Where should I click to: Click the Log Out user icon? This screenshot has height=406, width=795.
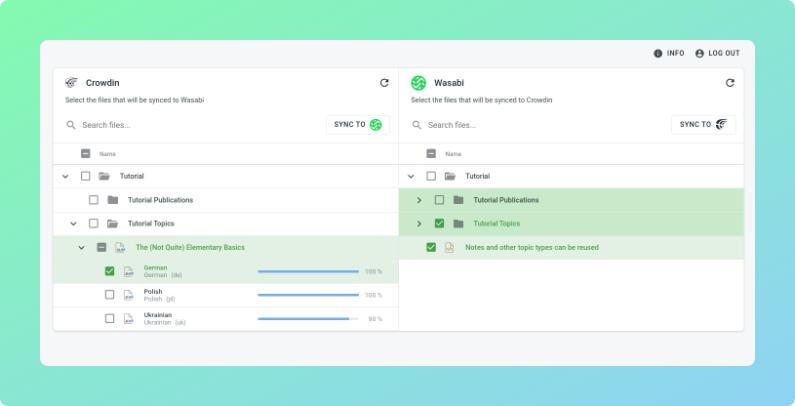point(700,53)
